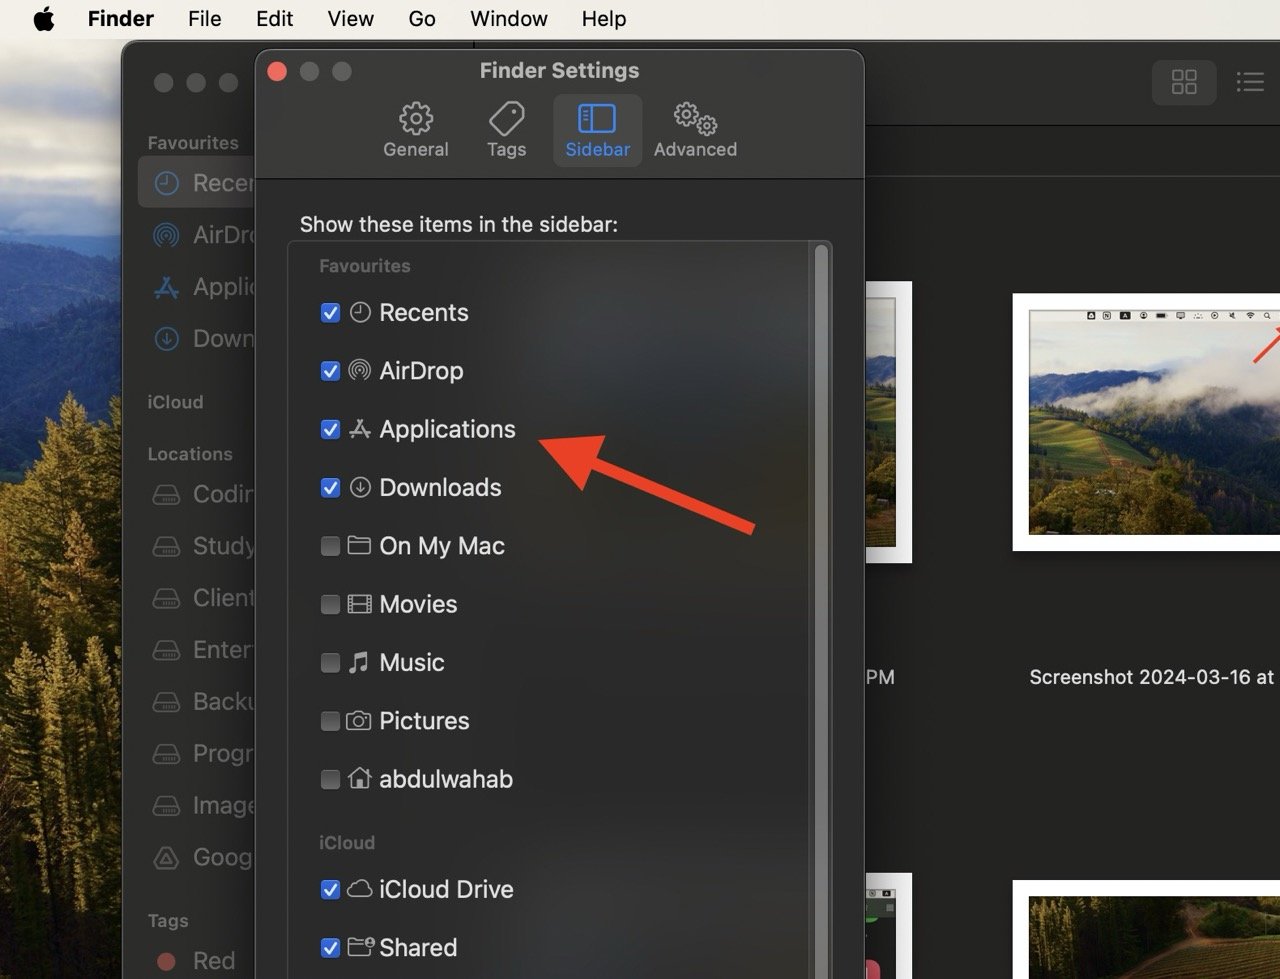Tick the Pictures checkbox

click(x=330, y=721)
